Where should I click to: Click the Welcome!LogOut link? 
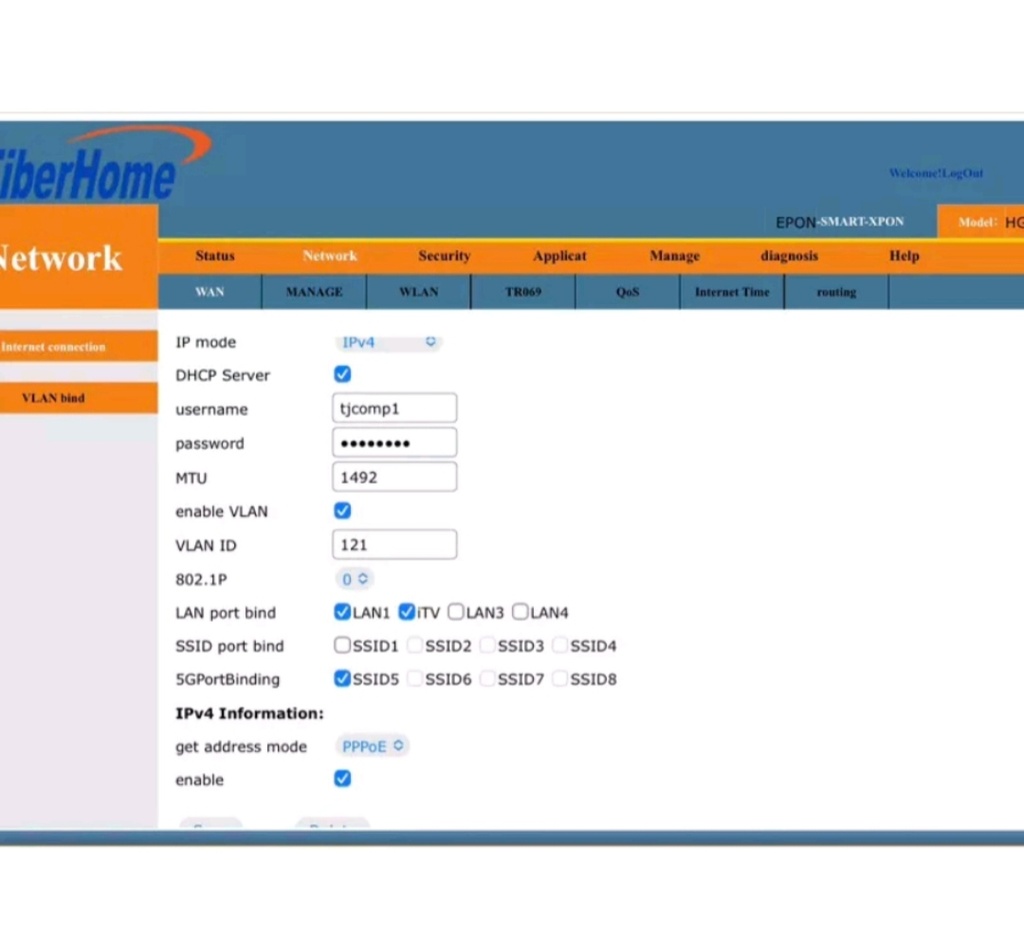(x=936, y=173)
